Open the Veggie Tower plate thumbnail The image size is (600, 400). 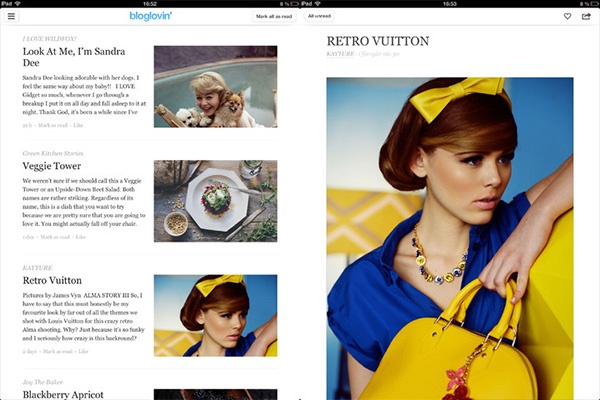pos(215,201)
